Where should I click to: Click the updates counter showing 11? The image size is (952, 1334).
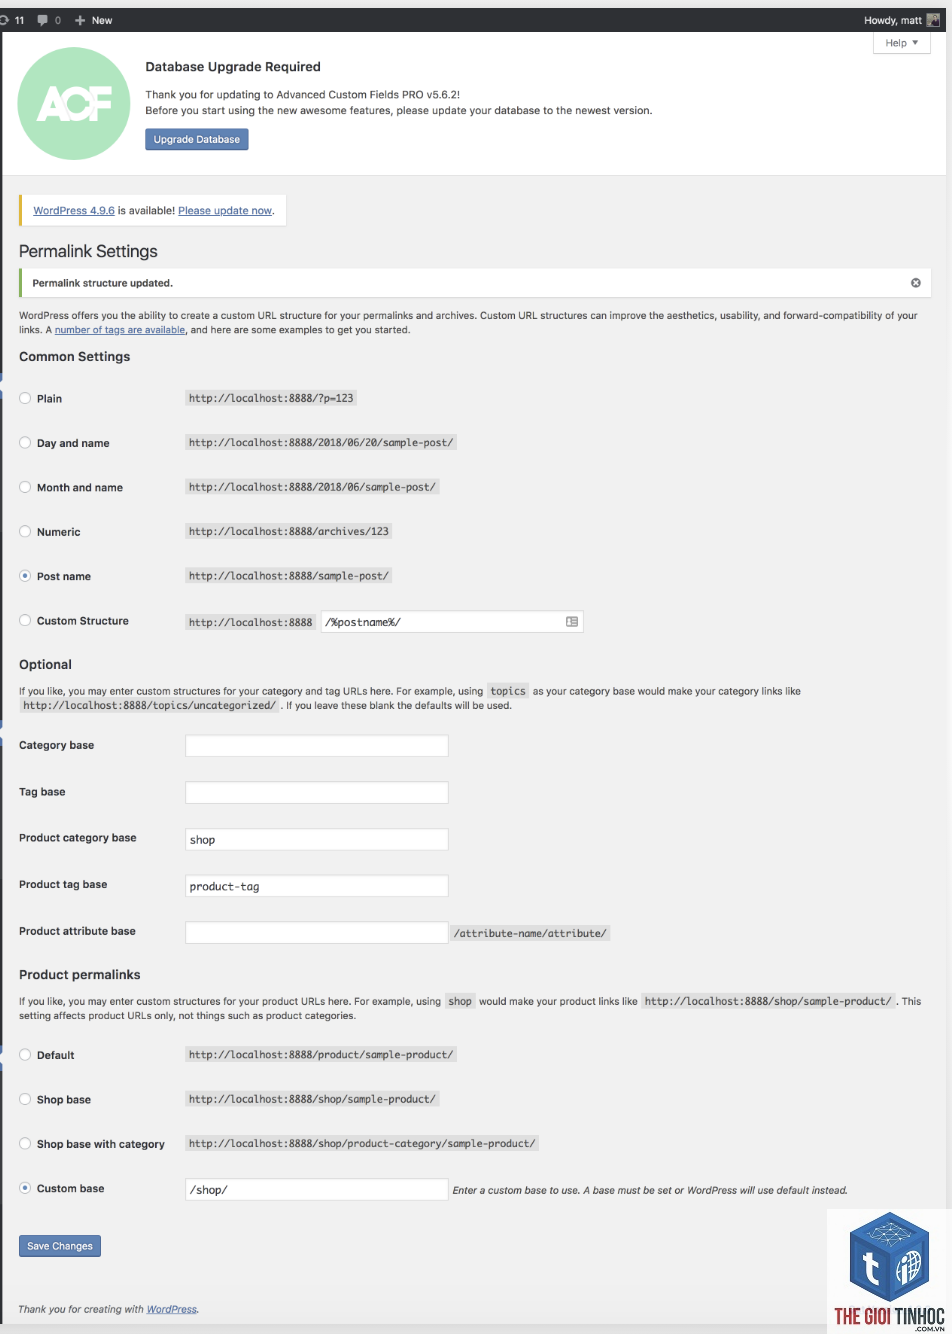coord(13,20)
